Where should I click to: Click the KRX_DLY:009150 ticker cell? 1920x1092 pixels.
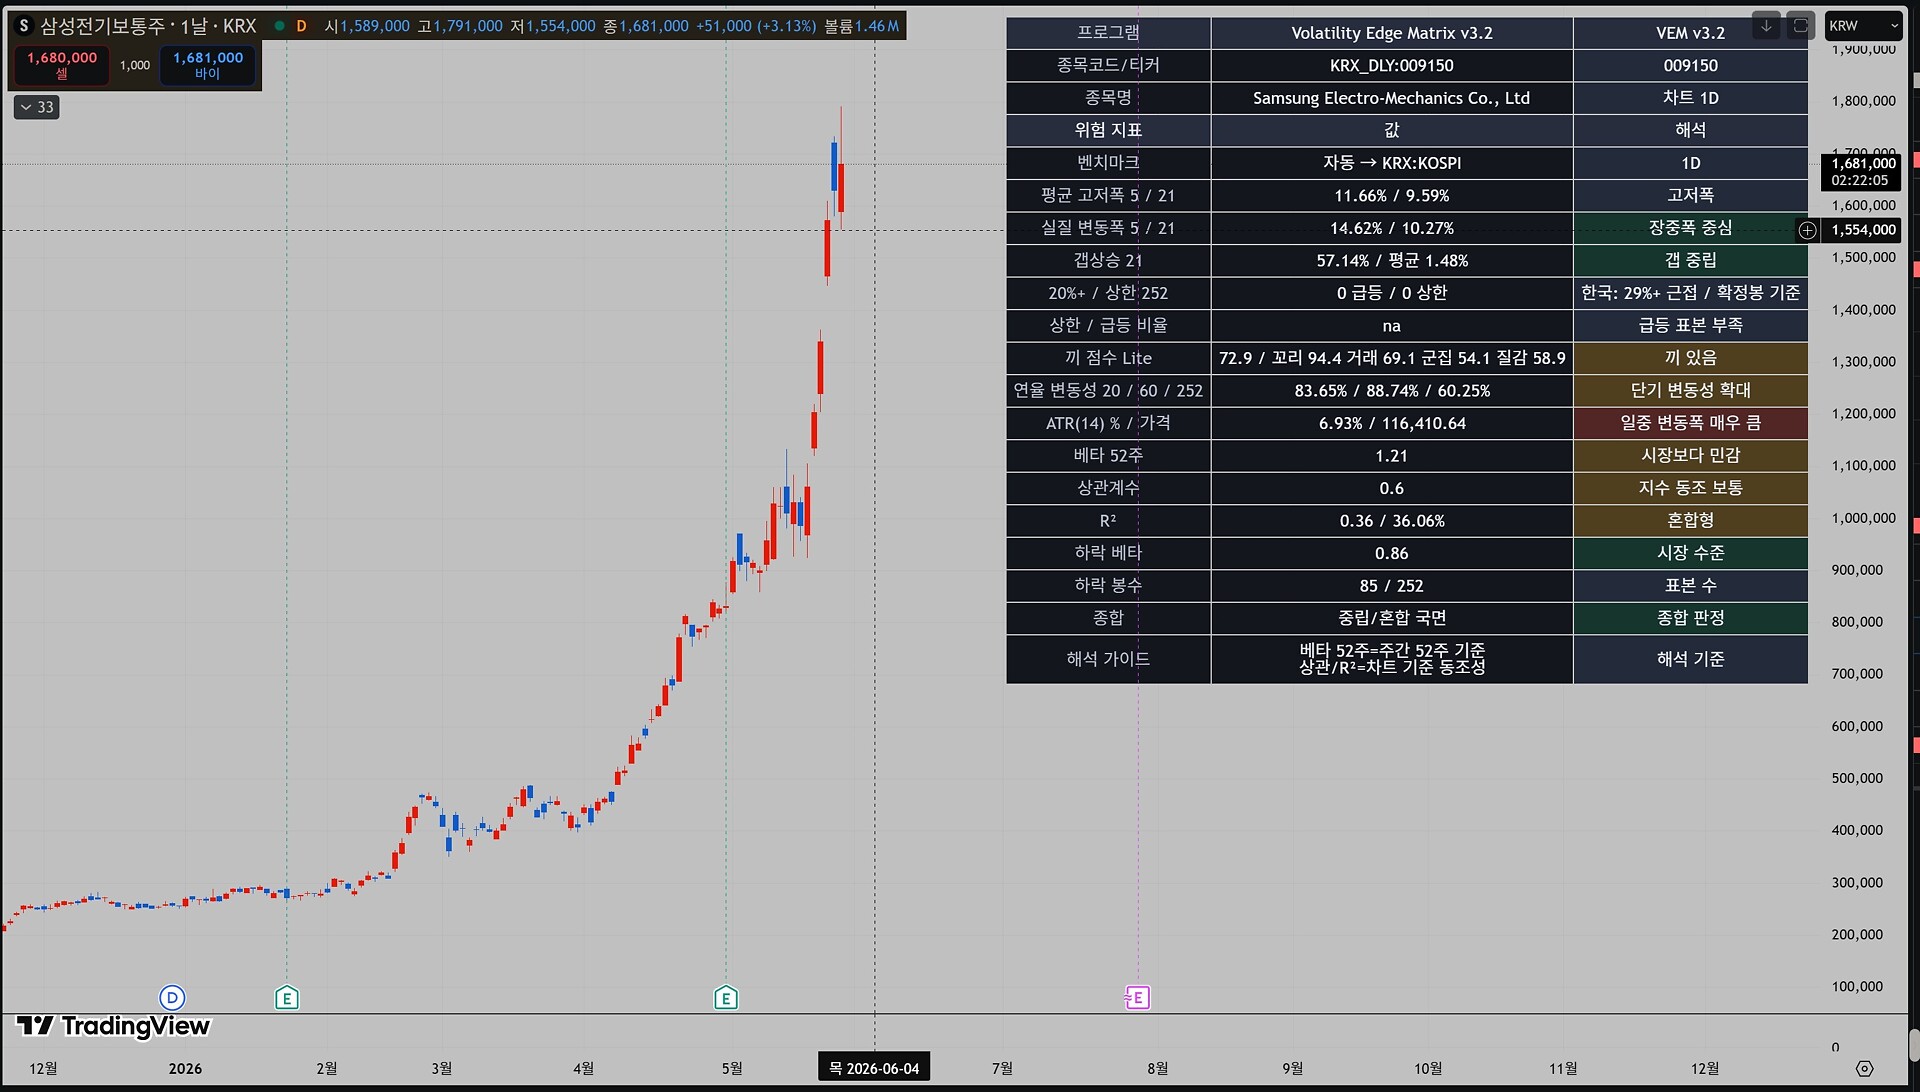click(x=1392, y=65)
